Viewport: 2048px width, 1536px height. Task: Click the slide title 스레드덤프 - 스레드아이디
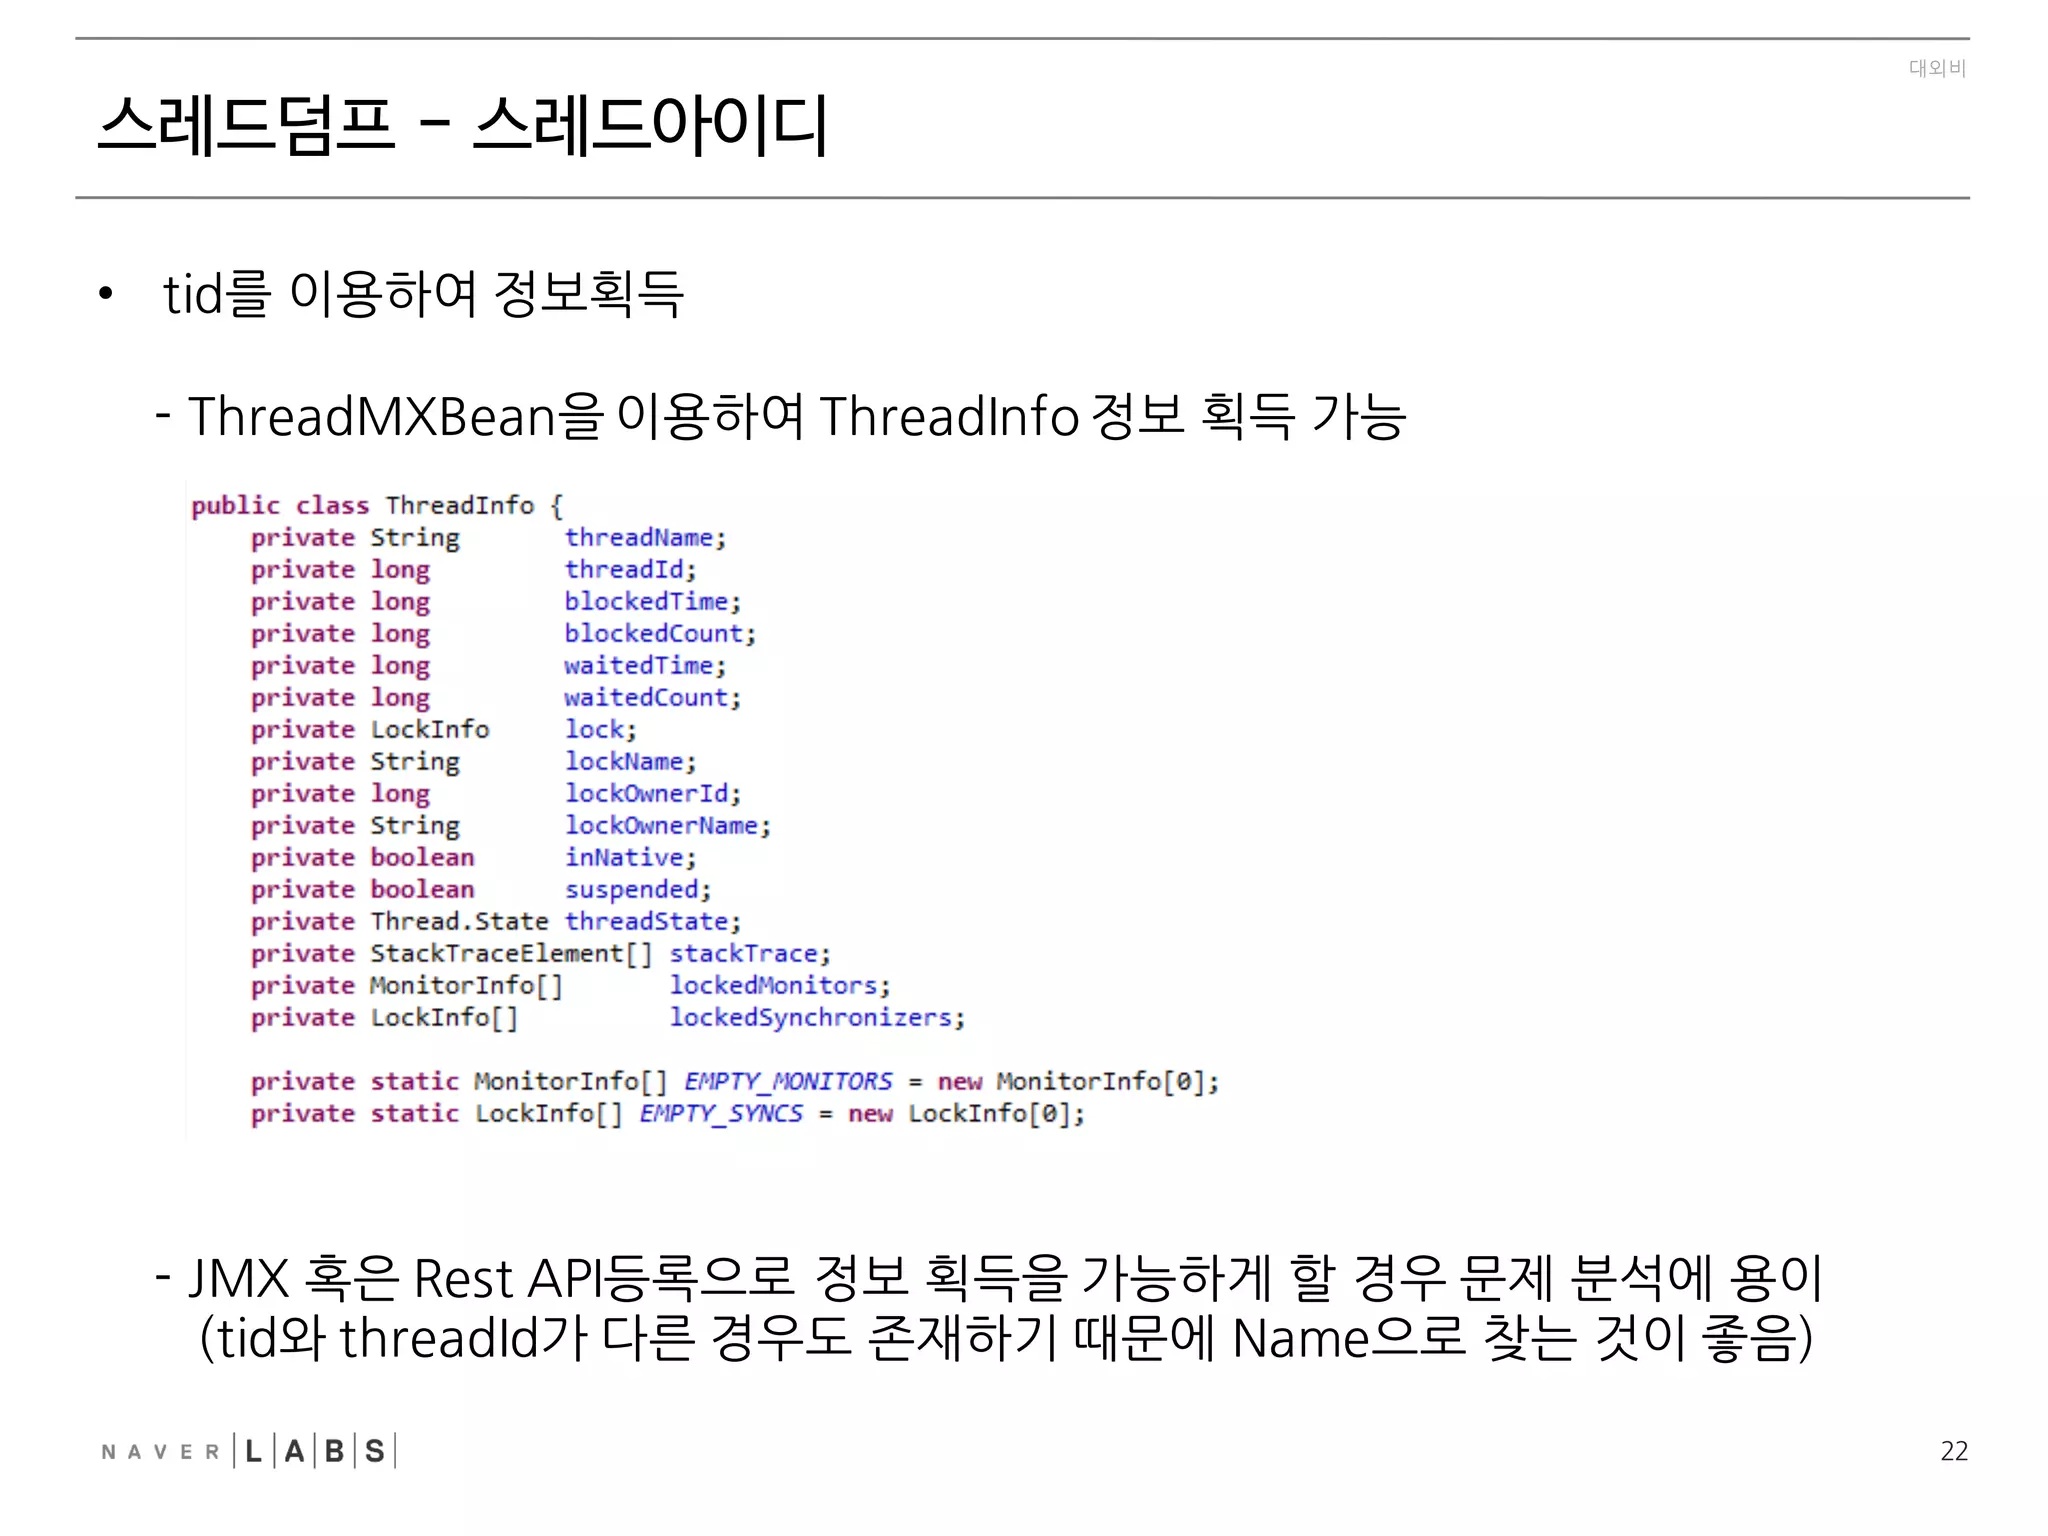pos(463,125)
